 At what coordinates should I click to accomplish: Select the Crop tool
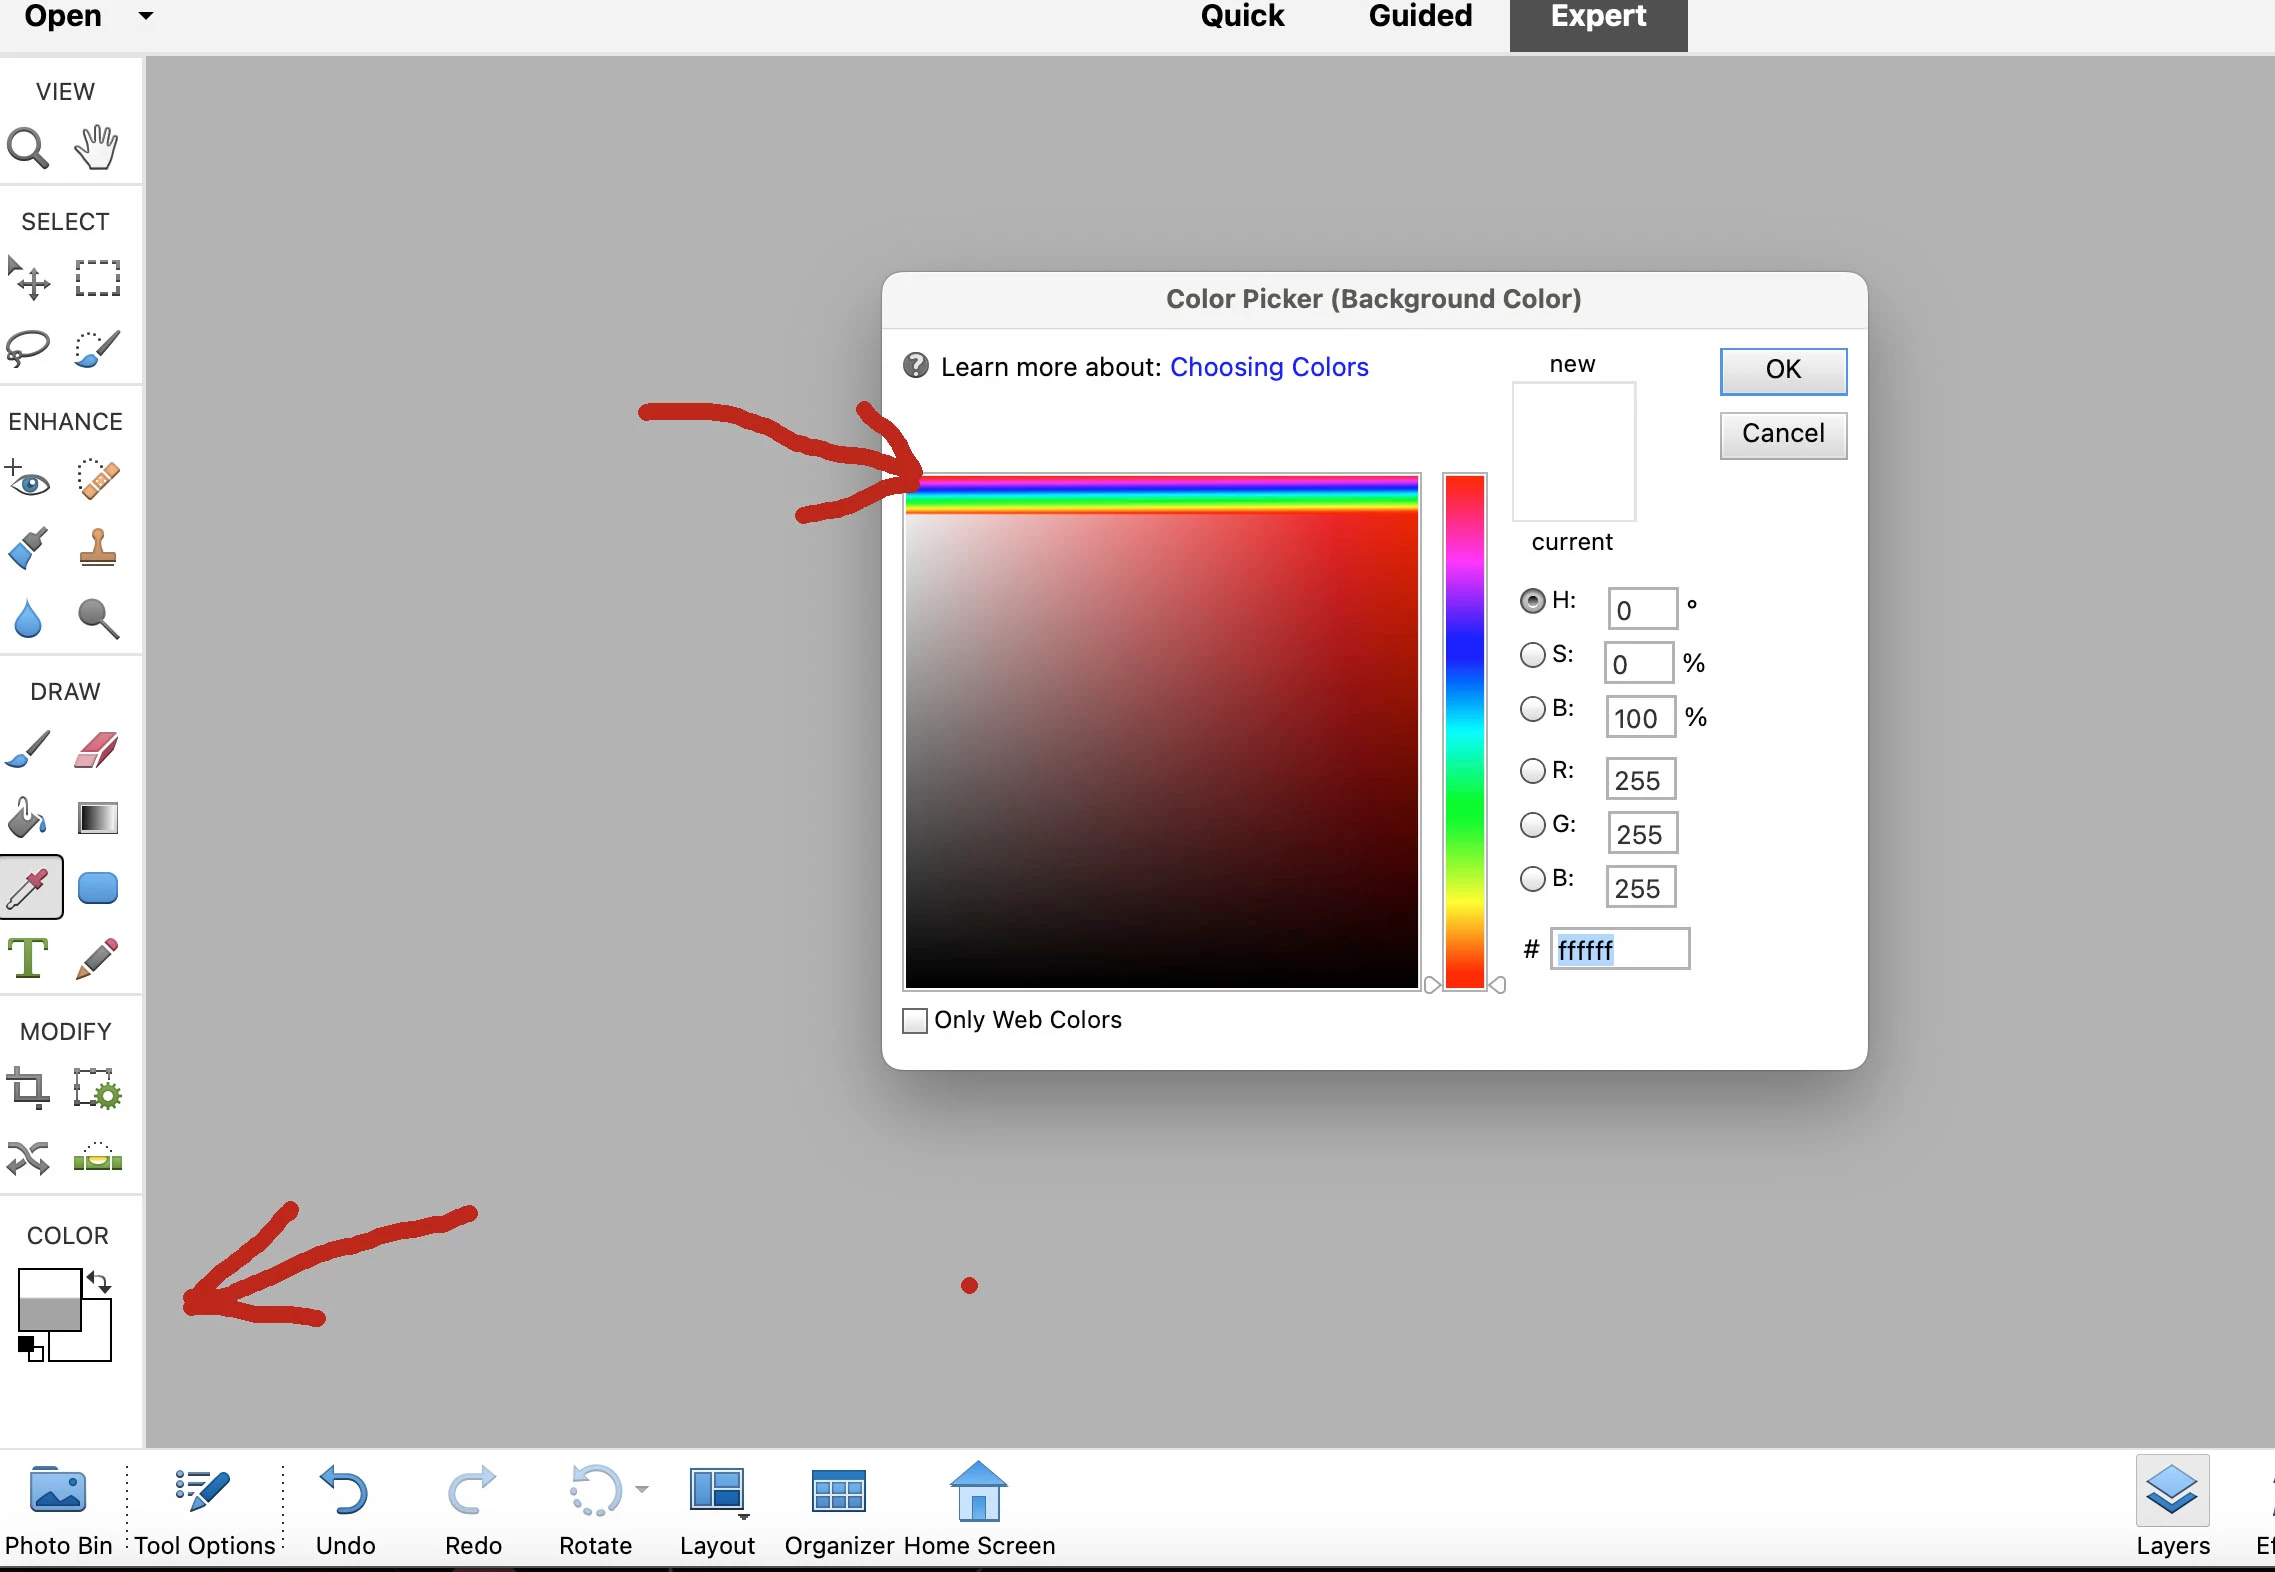point(28,1089)
